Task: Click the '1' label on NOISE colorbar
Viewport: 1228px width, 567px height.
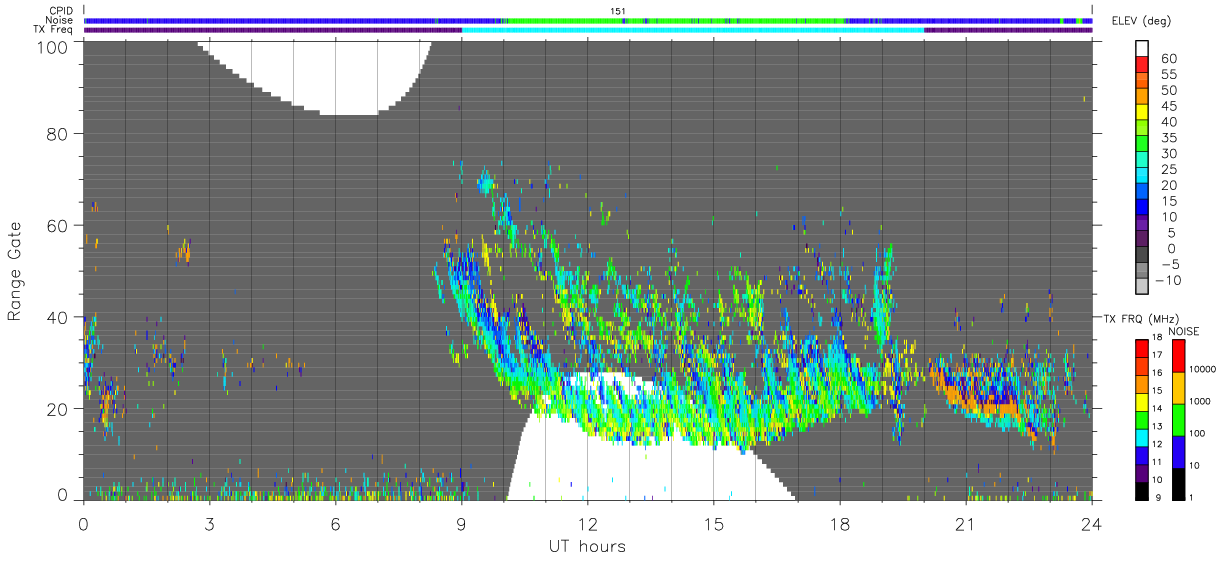Action: 1189,496
